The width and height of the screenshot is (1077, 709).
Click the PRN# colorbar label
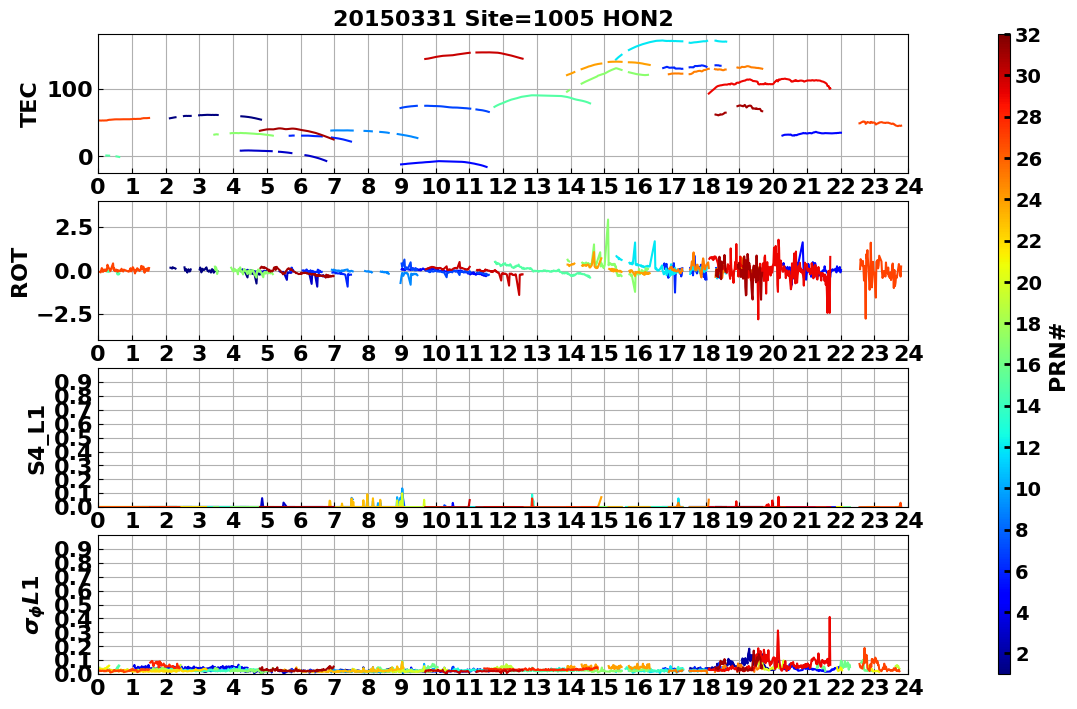pos(1058,358)
